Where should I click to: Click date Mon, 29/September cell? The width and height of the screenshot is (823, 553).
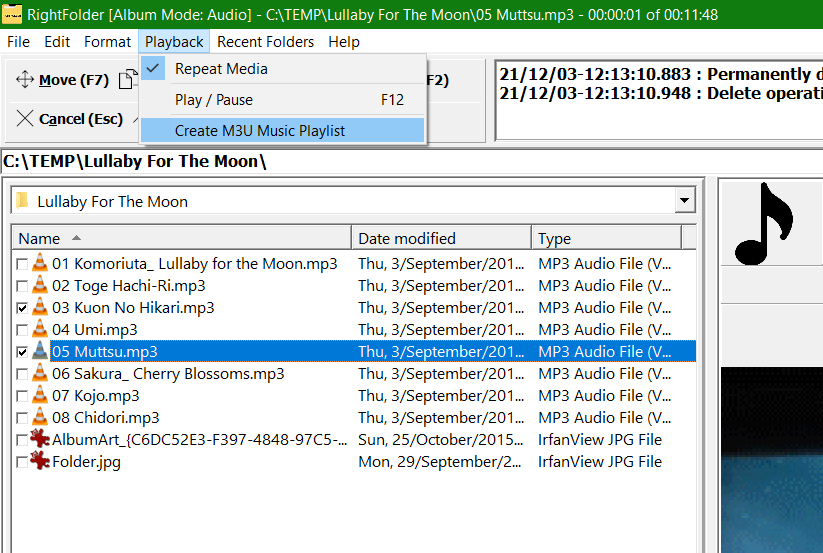pos(440,462)
